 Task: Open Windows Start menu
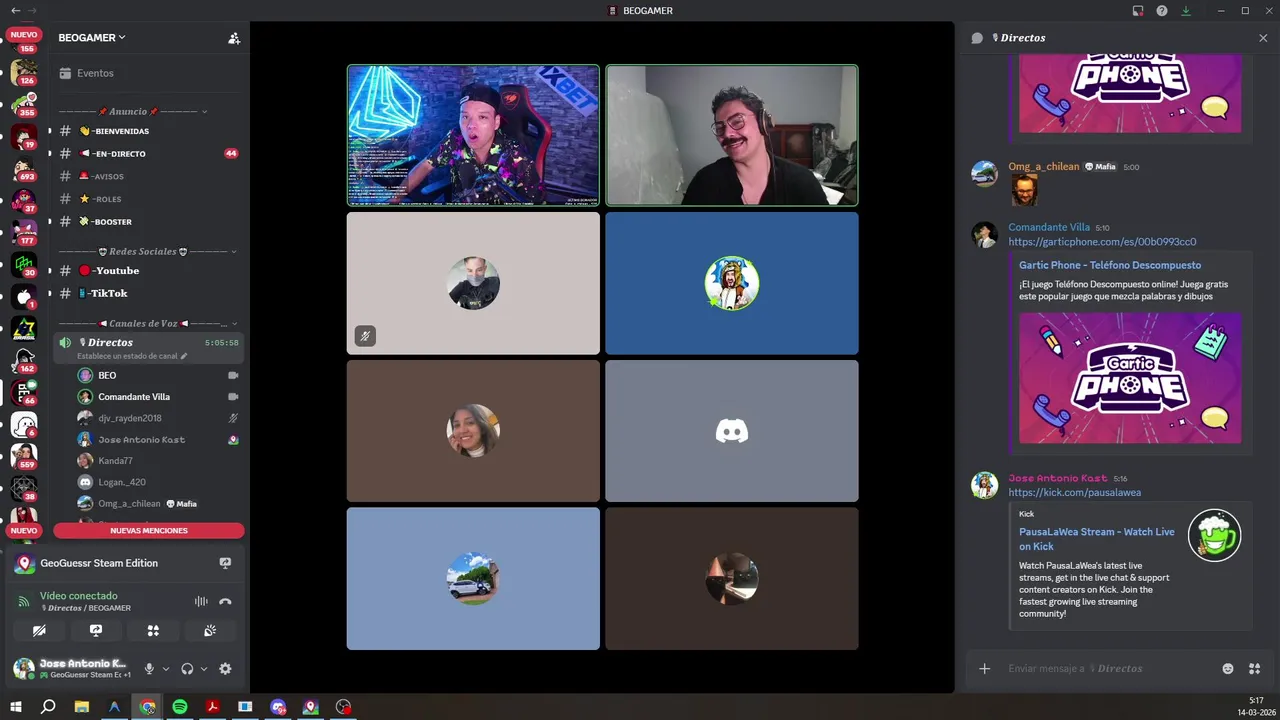[x=16, y=707]
